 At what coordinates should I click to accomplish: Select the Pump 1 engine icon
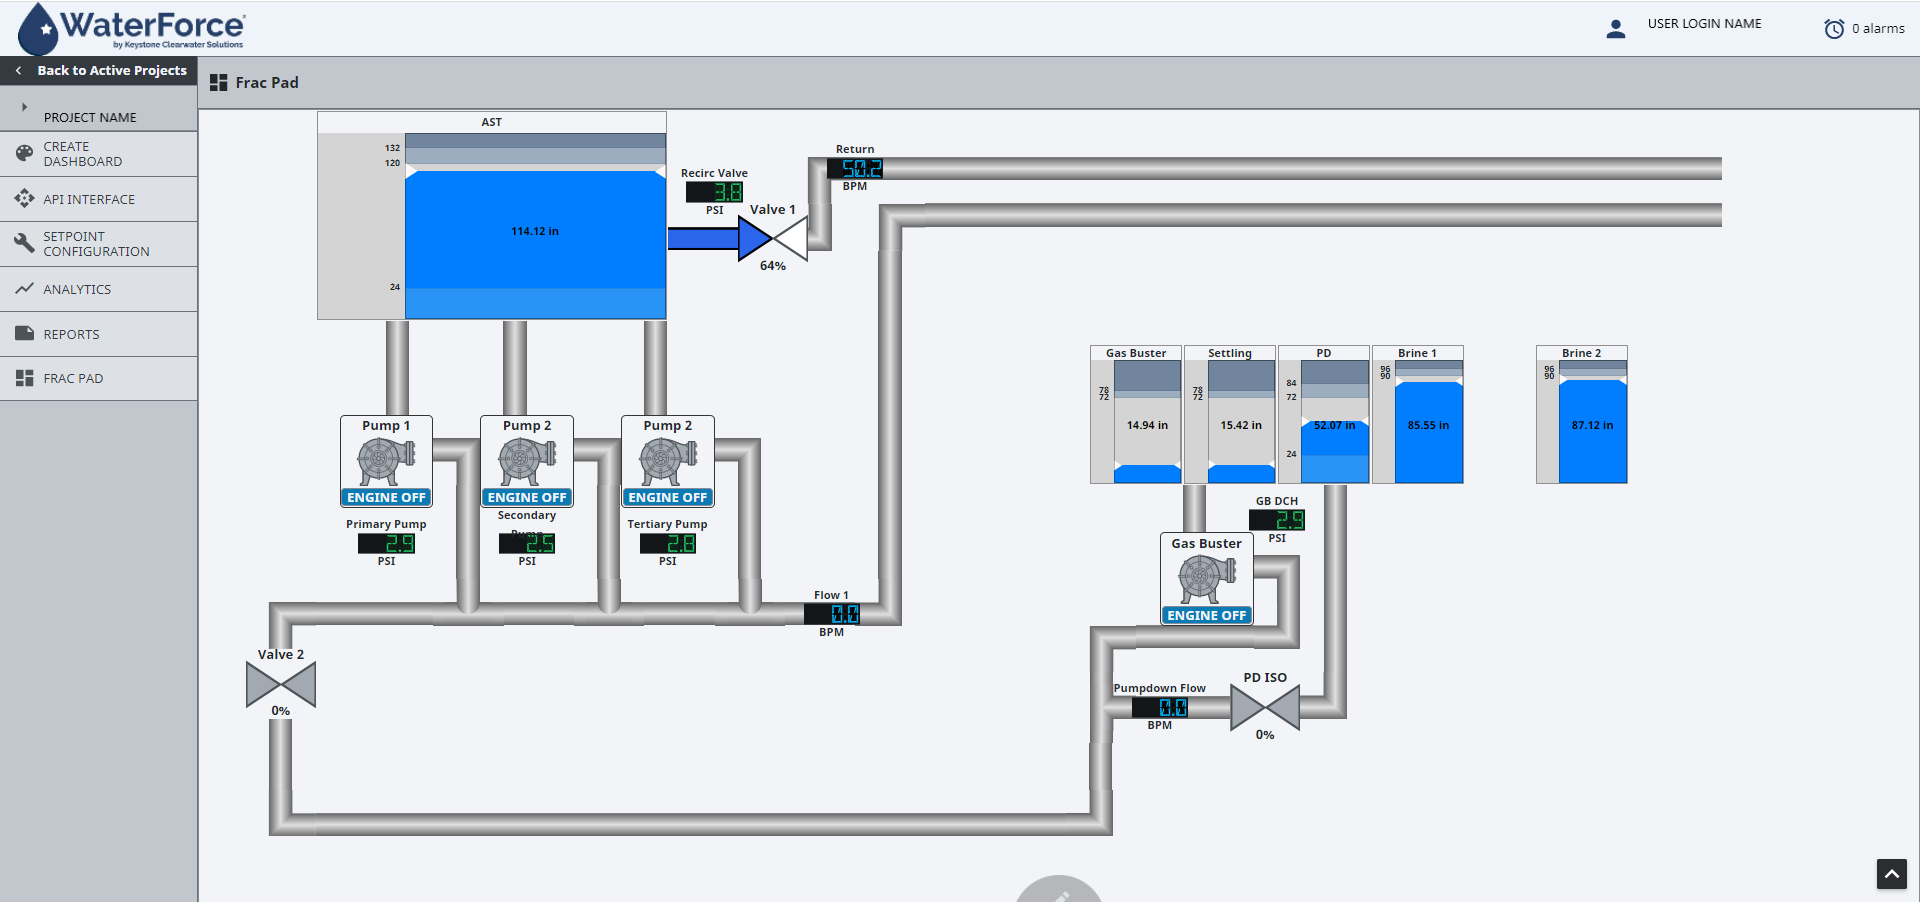[386, 461]
